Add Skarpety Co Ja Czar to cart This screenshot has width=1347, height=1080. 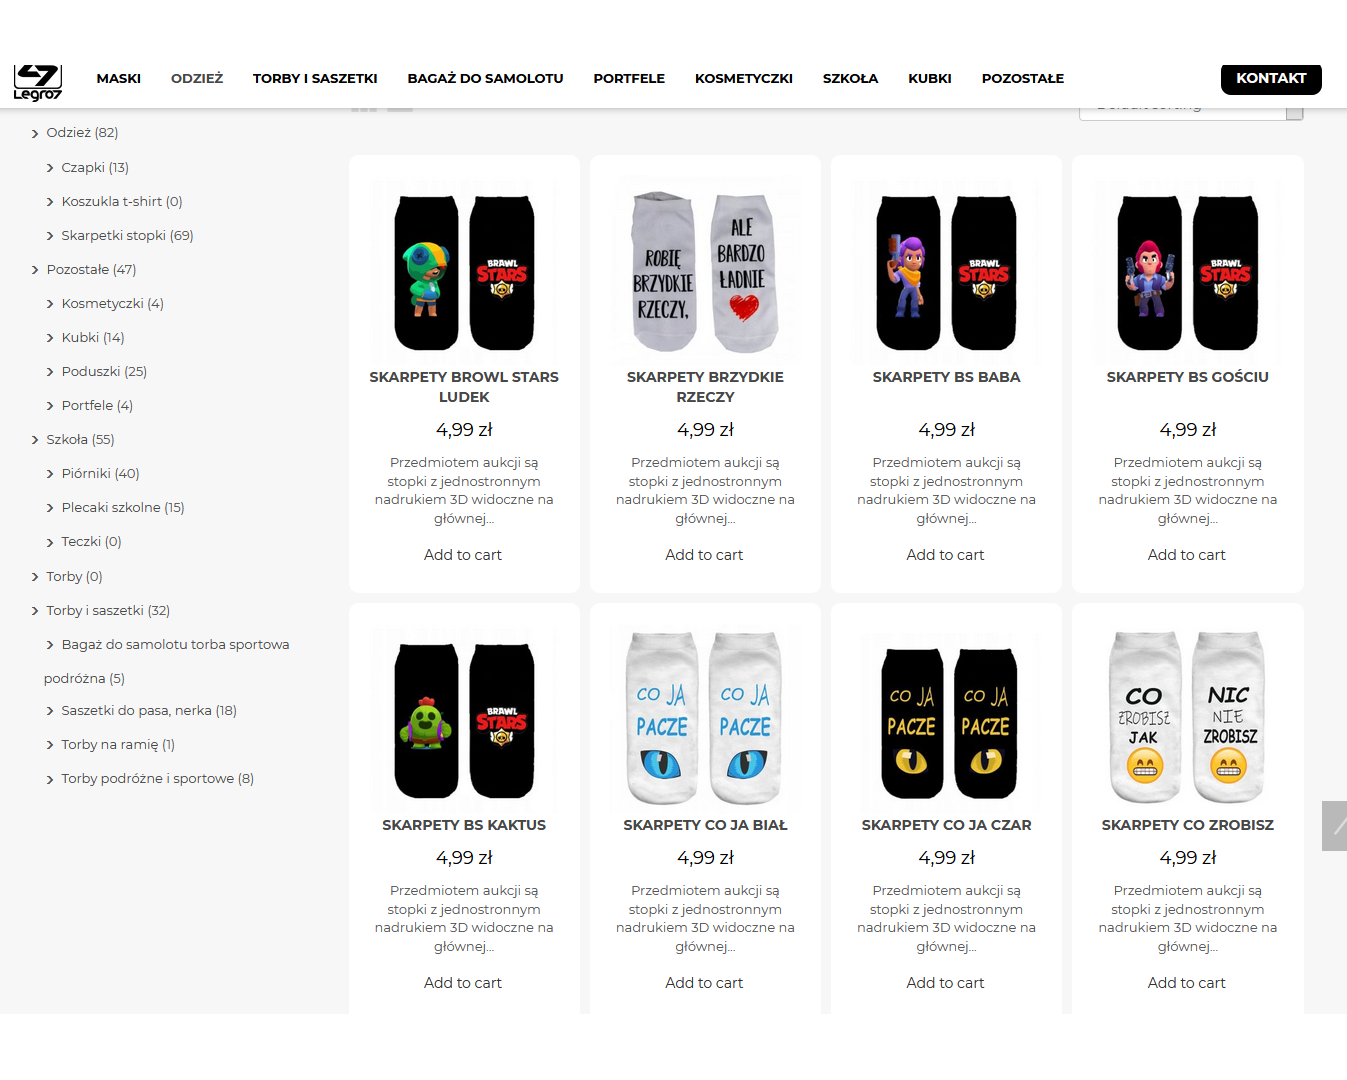coord(945,983)
